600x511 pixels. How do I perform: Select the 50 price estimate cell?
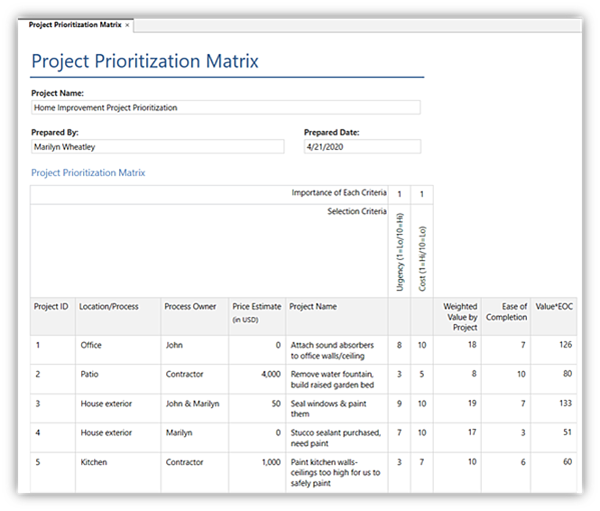[257, 408]
